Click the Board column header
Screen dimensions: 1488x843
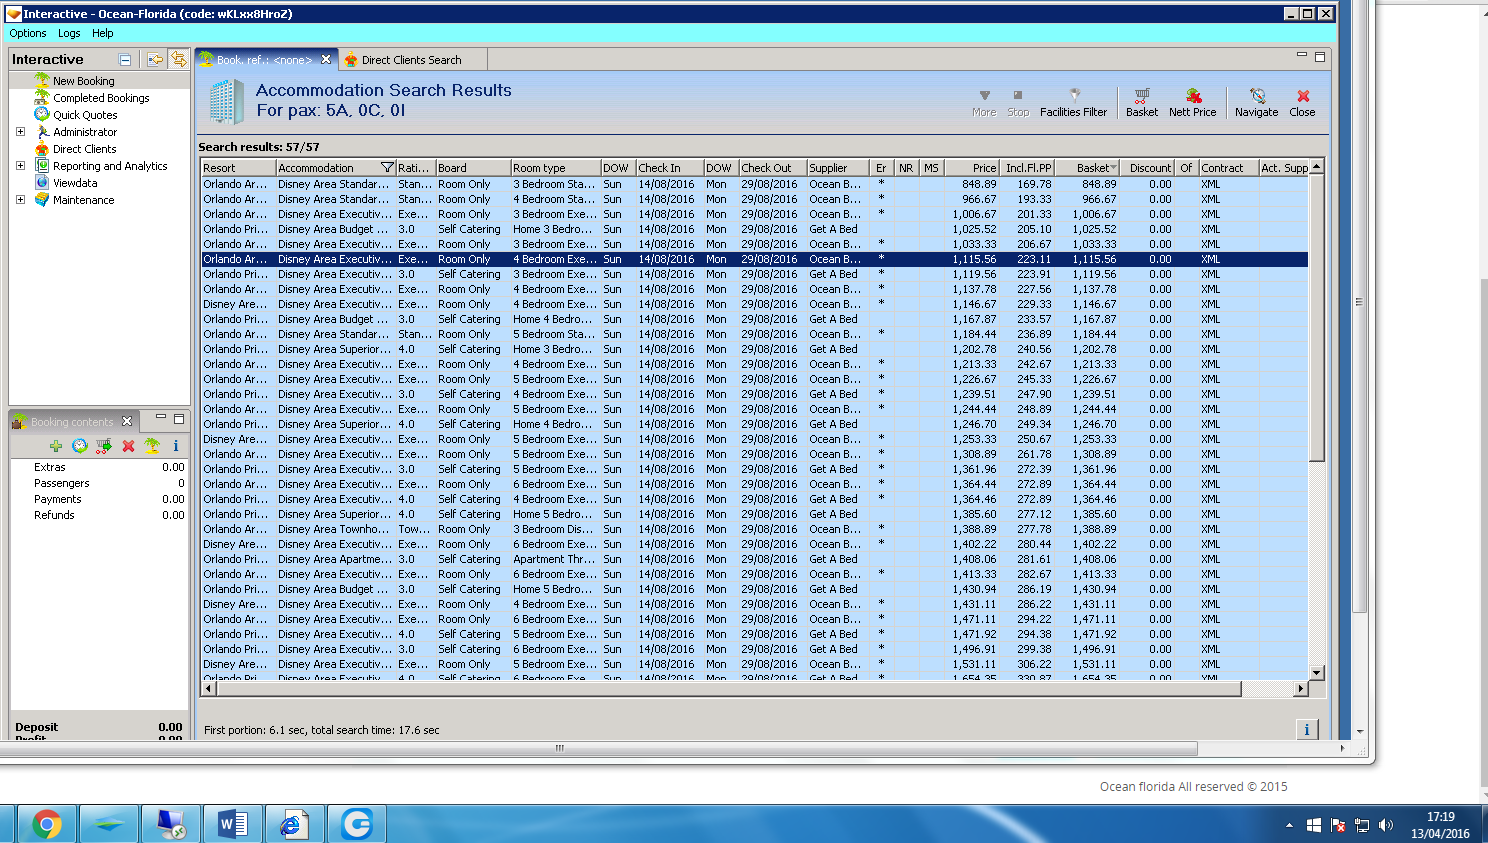click(473, 168)
